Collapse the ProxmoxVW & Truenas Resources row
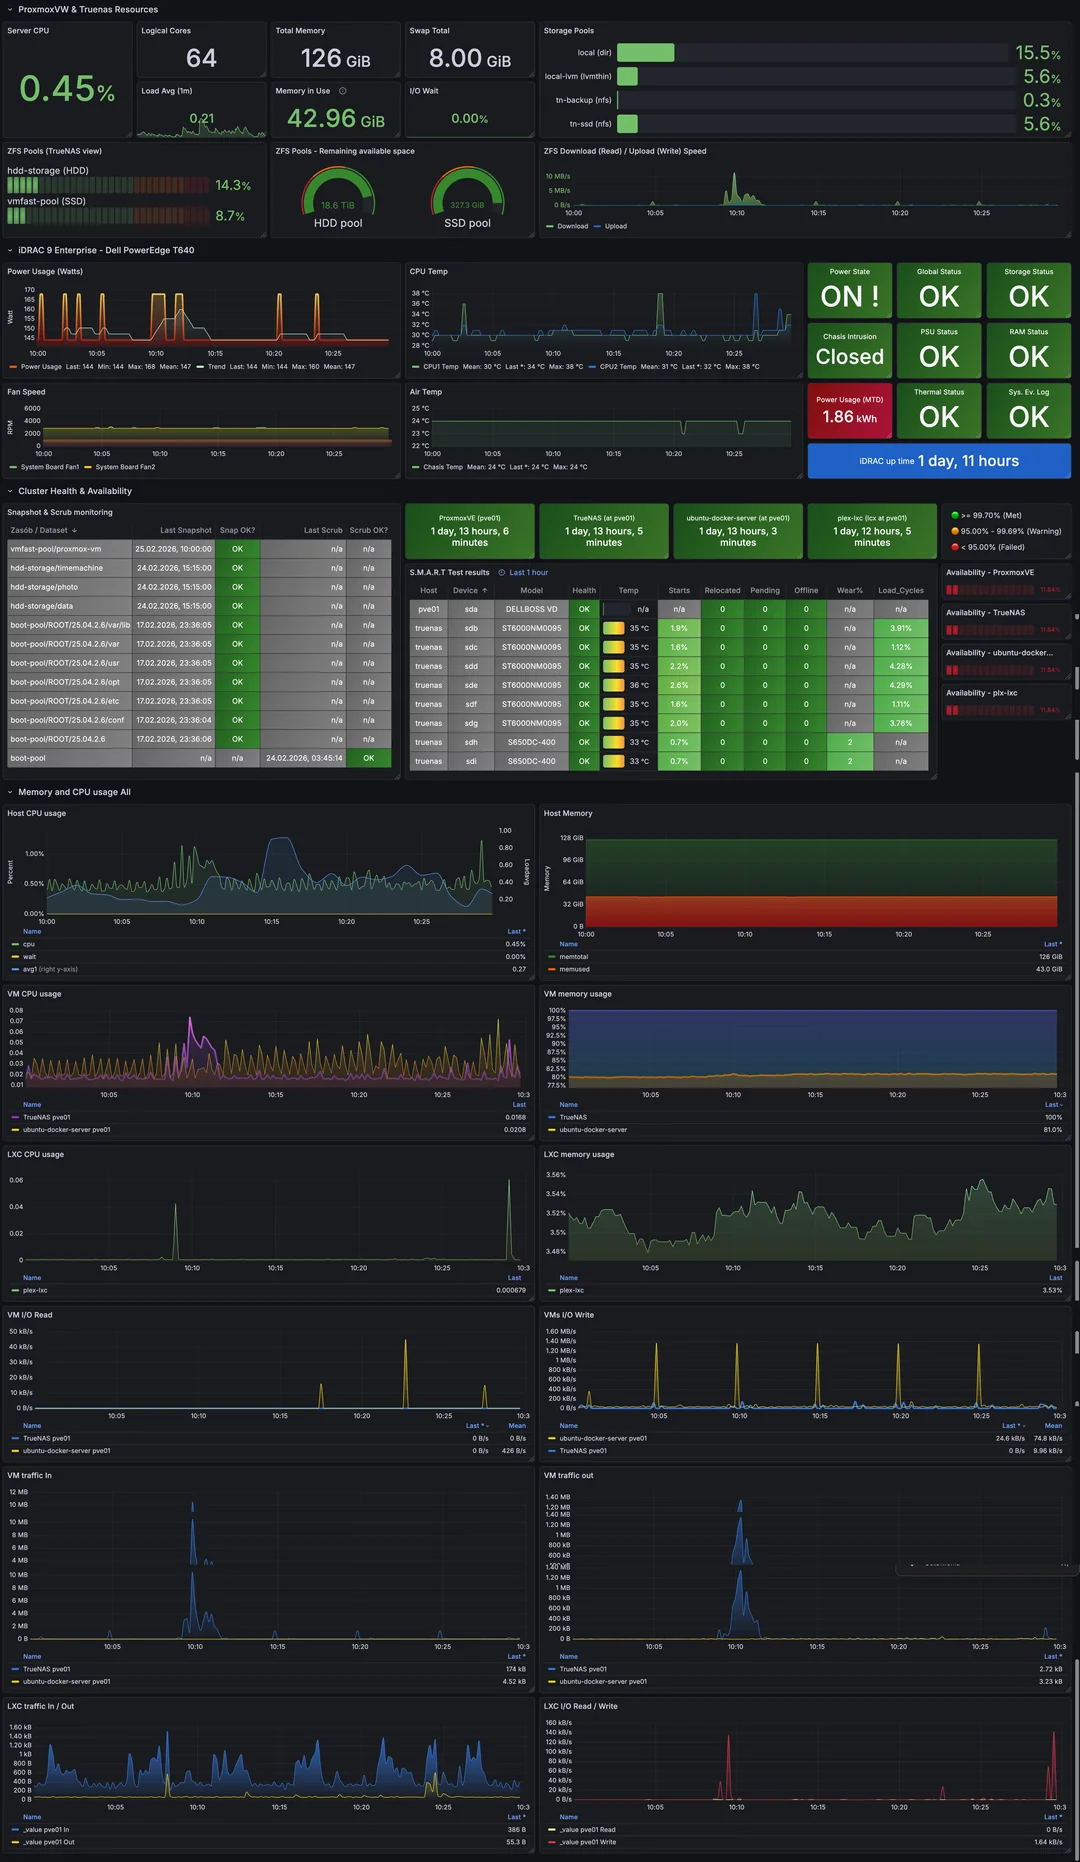The image size is (1080, 1862). 10,10
